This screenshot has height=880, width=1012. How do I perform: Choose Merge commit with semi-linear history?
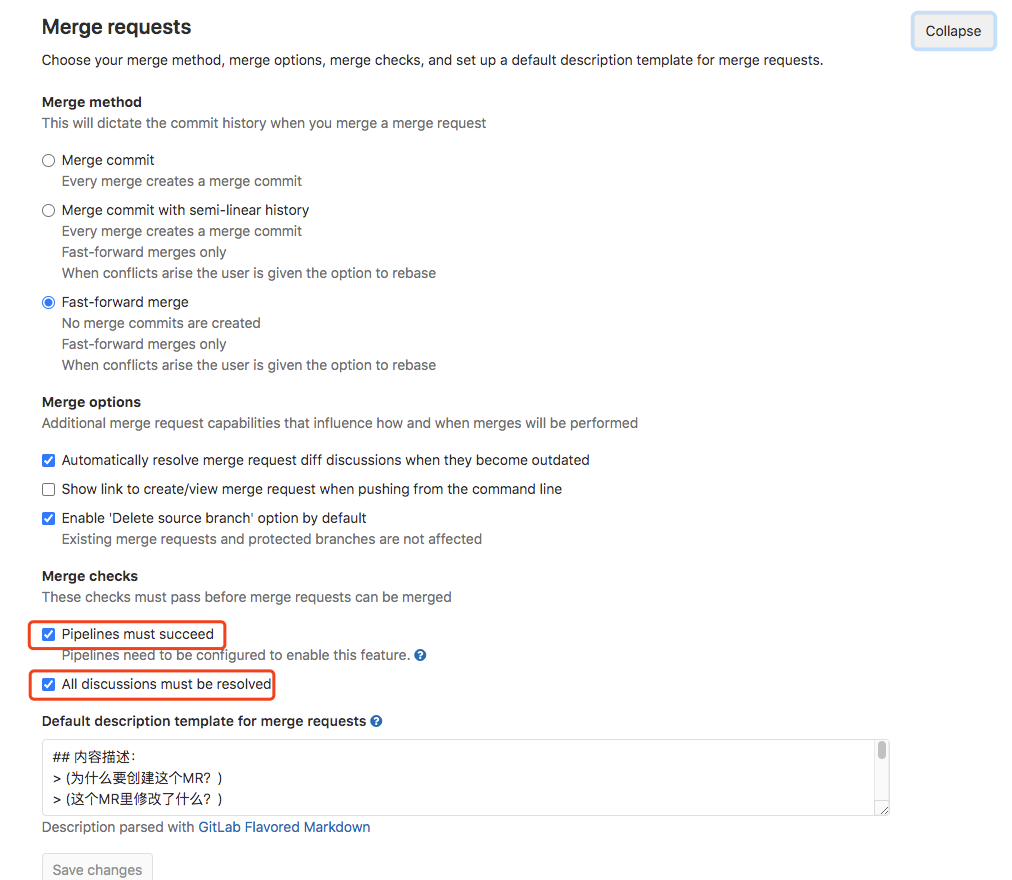pos(48,211)
